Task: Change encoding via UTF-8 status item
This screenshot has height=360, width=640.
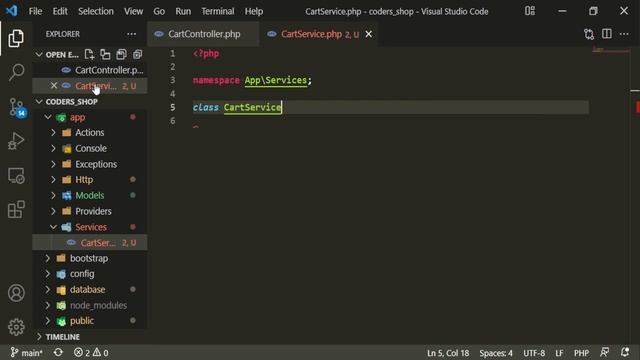Action: point(534,353)
